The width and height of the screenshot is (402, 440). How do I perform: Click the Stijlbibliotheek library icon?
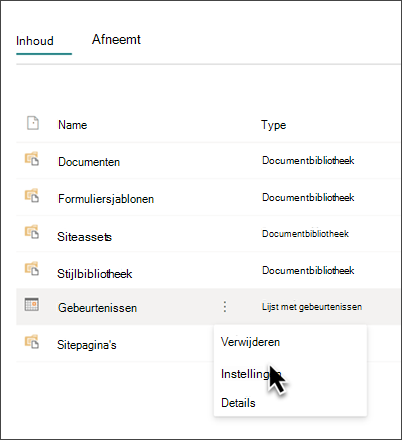click(32, 269)
